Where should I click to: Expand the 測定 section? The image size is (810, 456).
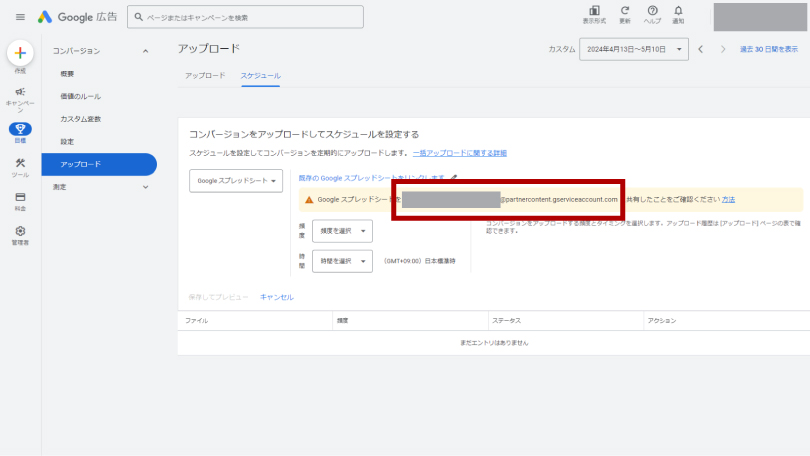(x=145, y=187)
